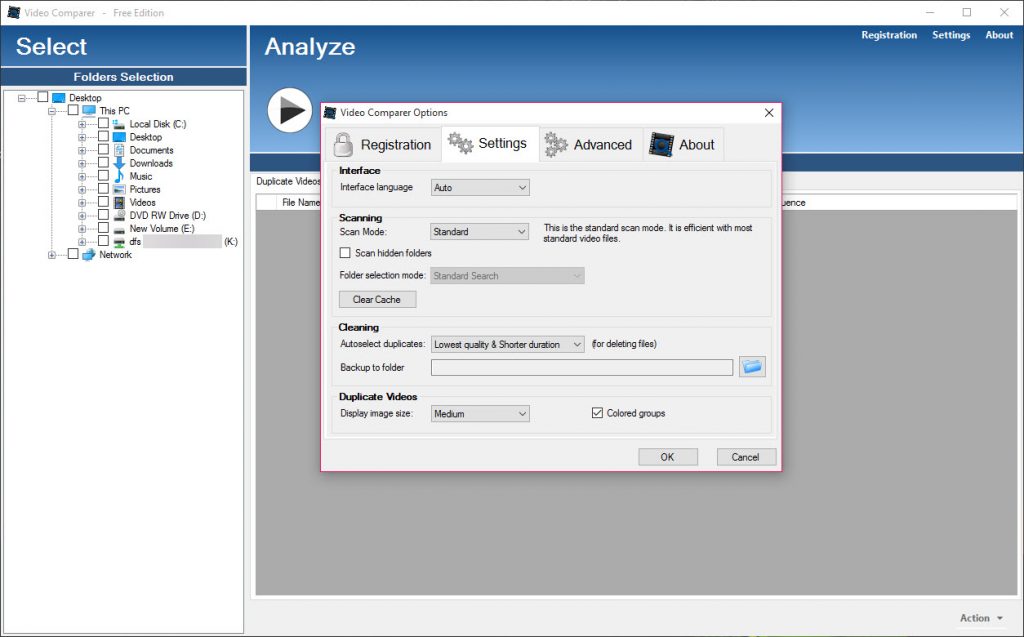Switch to the Advanced tab
Image resolution: width=1024 pixels, height=637 pixels.
[x=590, y=144]
